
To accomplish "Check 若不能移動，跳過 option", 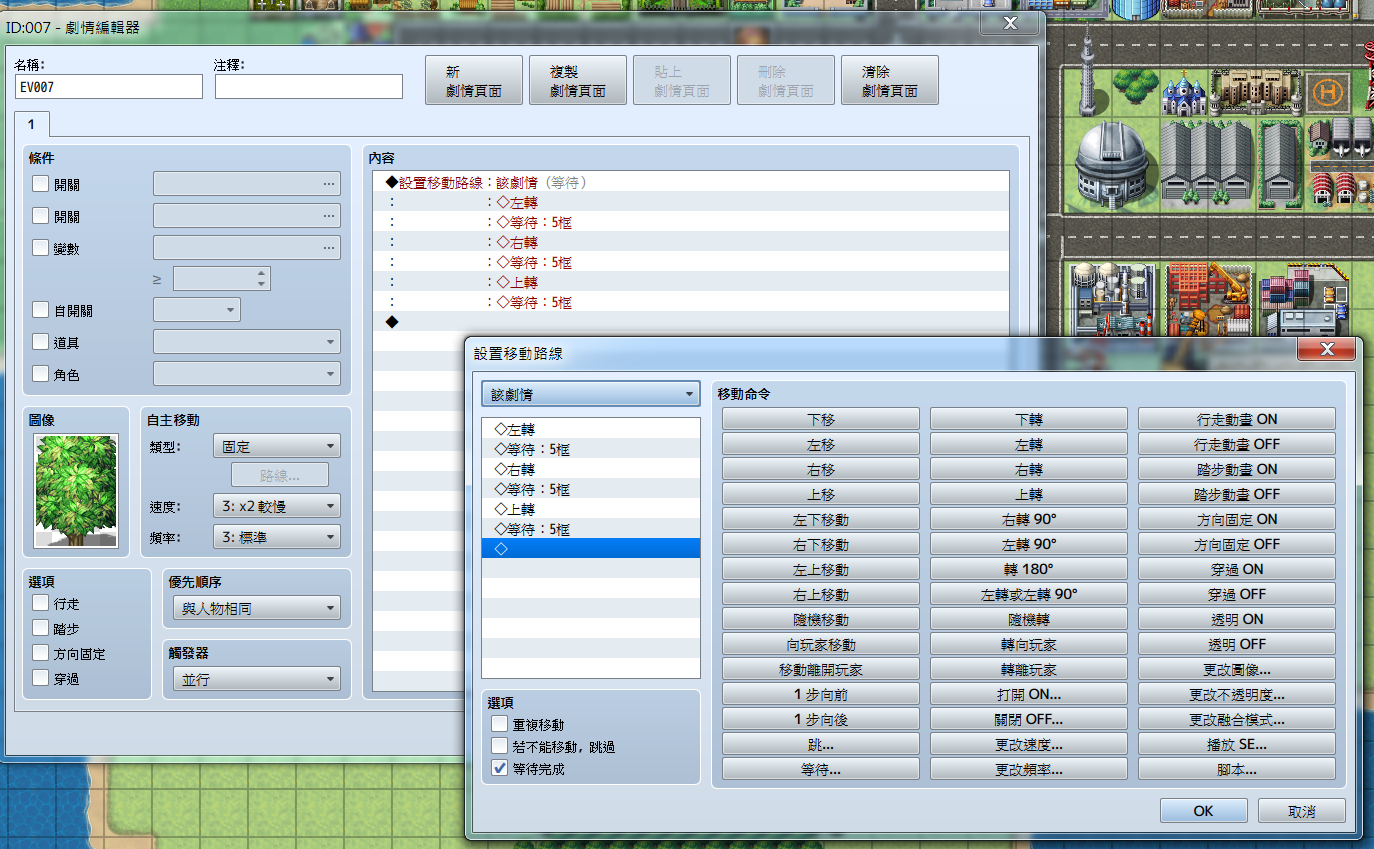I will (x=500, y=746).
